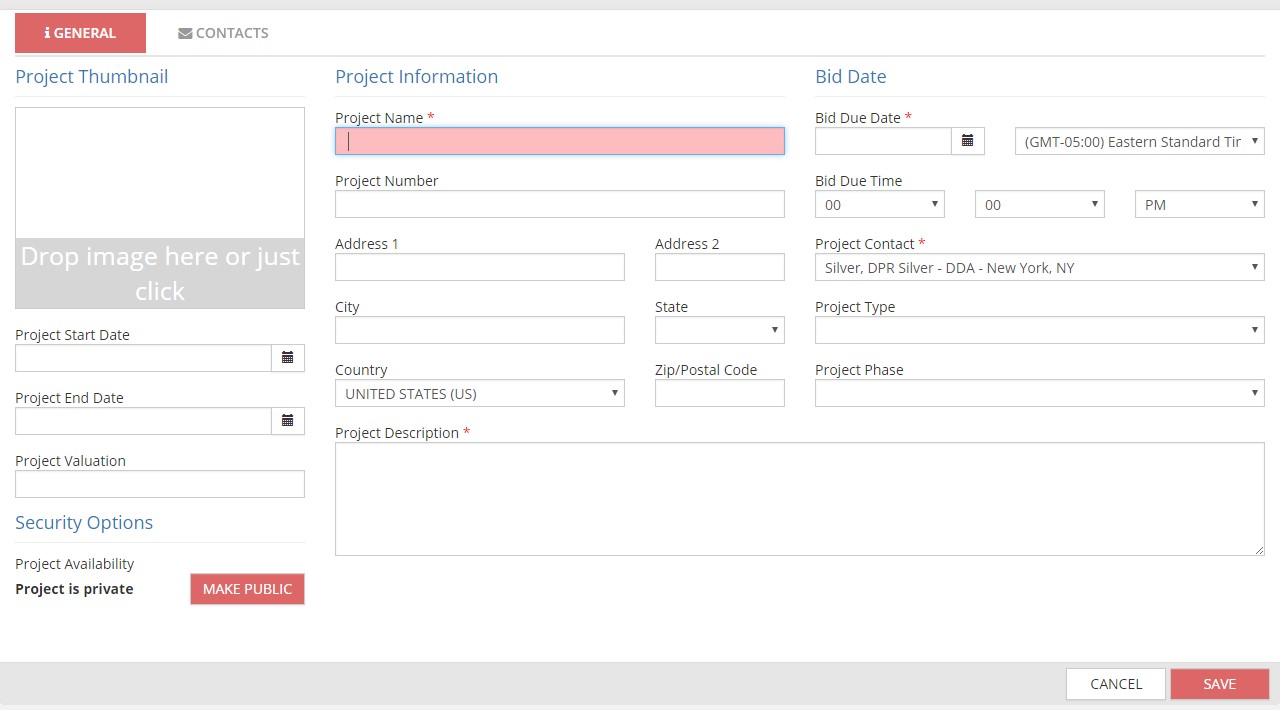The width and height of the screenshot is (1280, 710).
Task: Open the Country dropdown
Action: coord(479,394)
